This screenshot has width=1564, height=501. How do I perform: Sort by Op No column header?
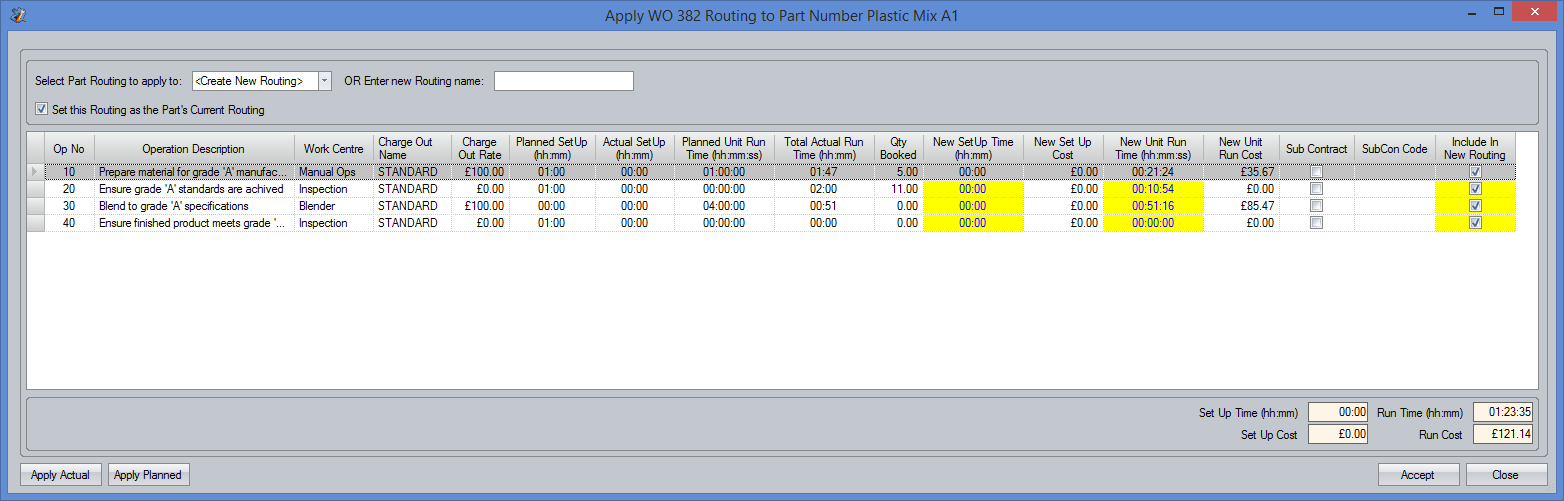(69, 149)
